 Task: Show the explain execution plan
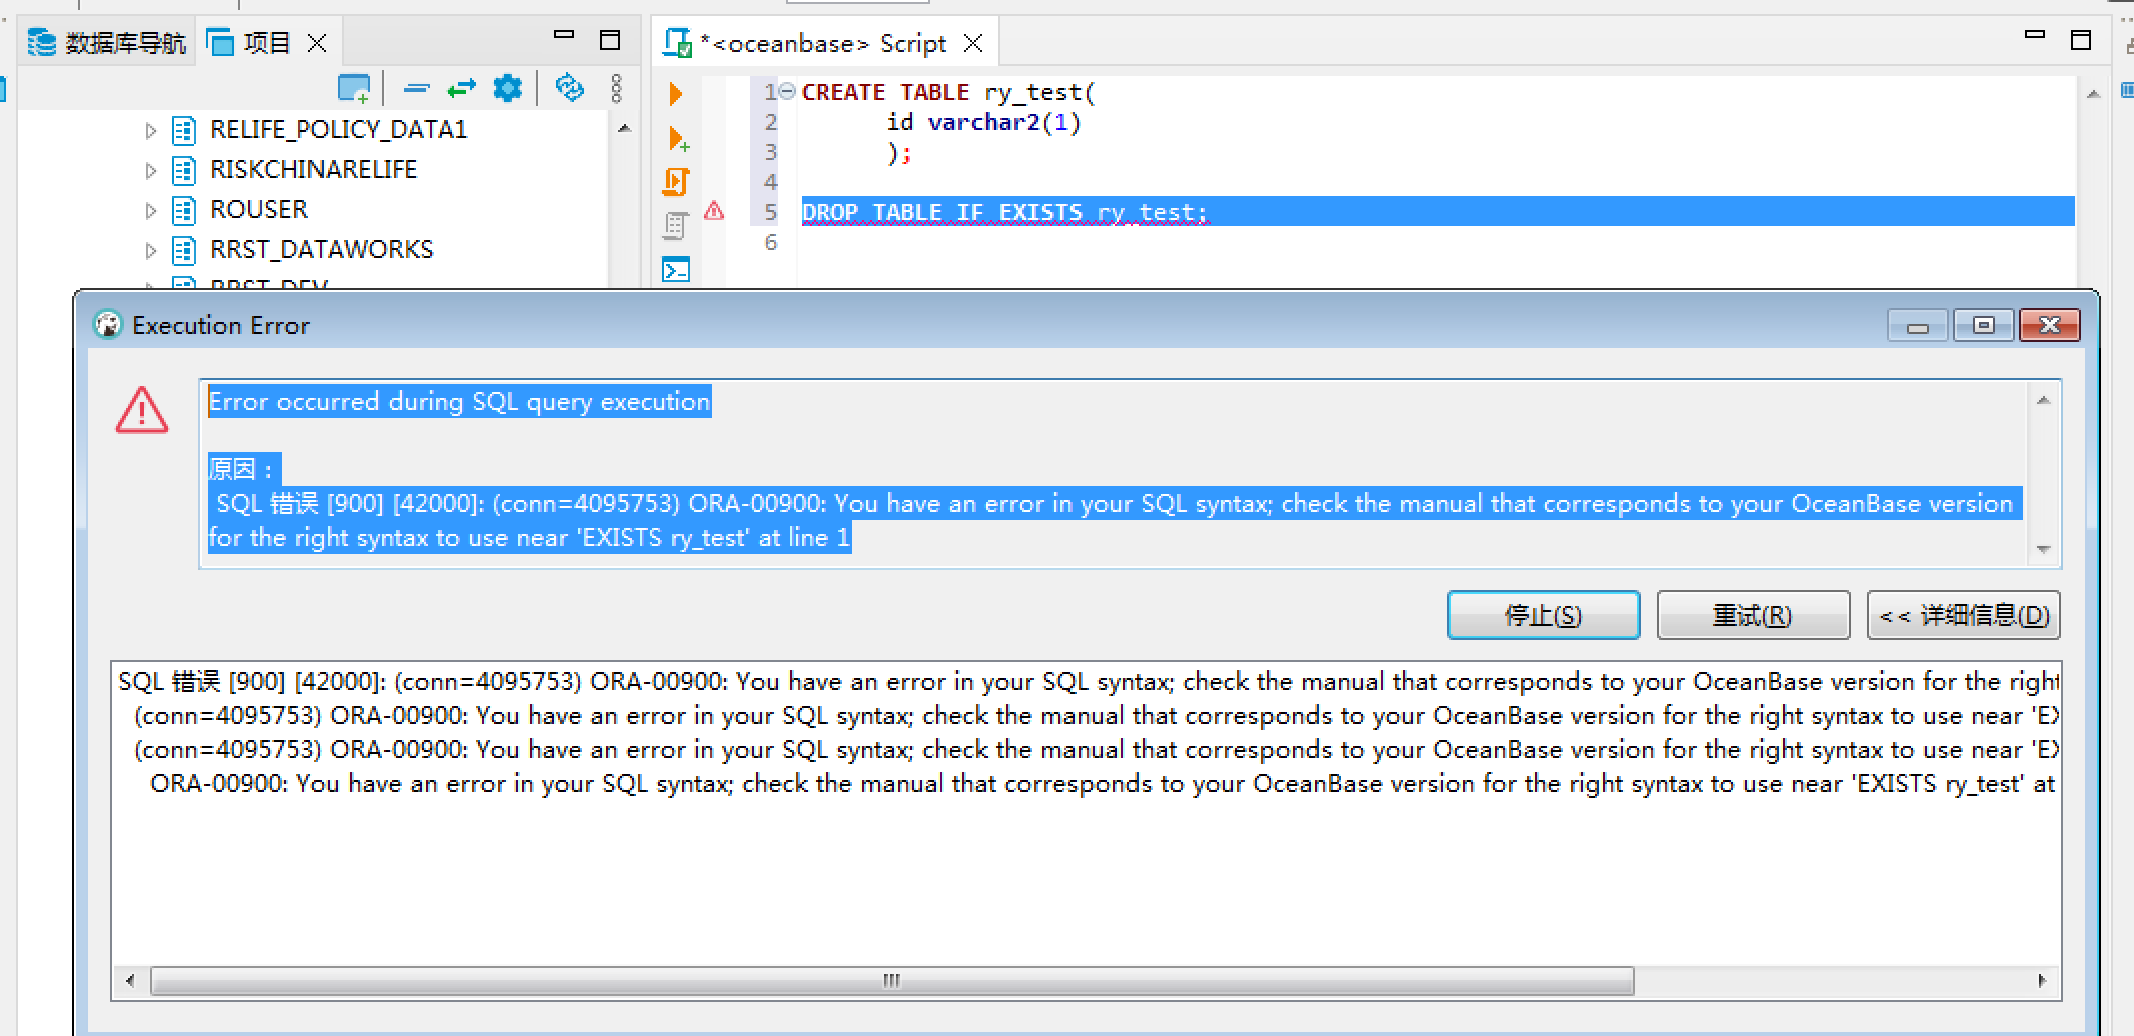(x=676, y=226)
